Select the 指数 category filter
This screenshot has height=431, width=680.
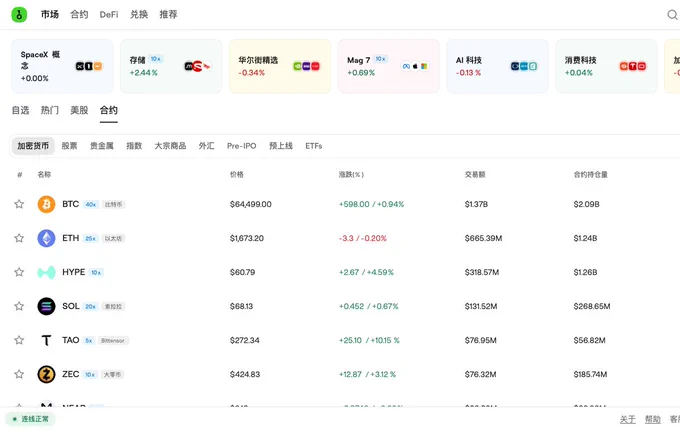(x=134, y=146)
